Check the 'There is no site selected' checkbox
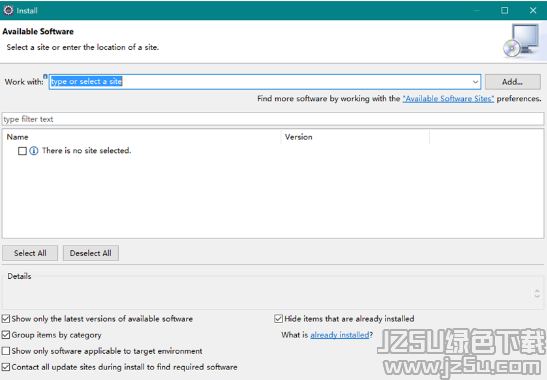 pyautogui.click(x=22, y=151)
